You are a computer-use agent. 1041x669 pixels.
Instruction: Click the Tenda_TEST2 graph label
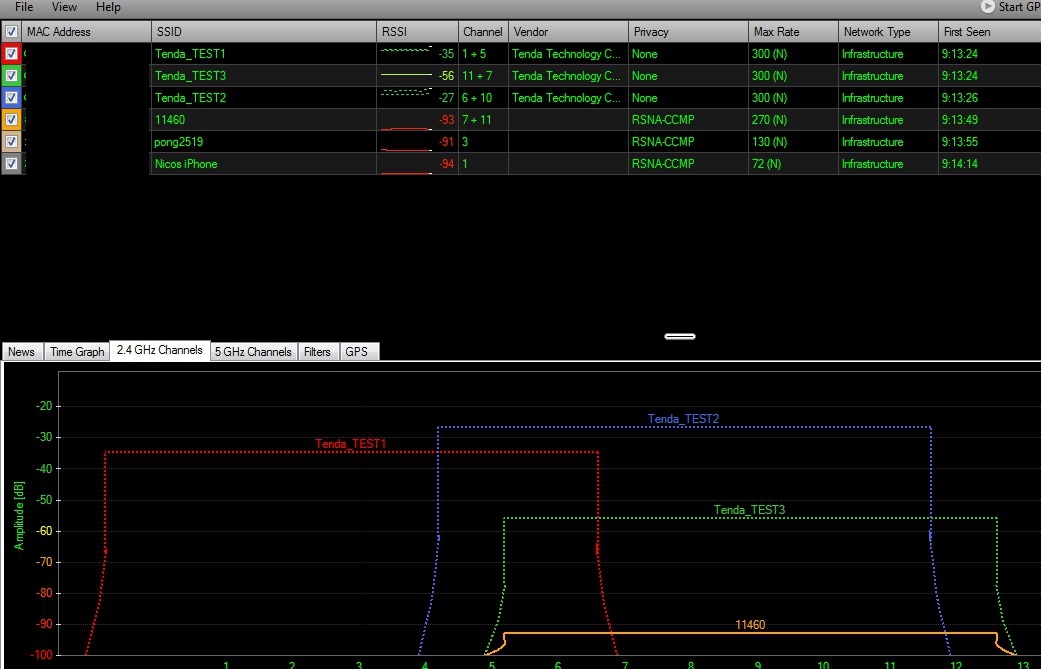683,419
